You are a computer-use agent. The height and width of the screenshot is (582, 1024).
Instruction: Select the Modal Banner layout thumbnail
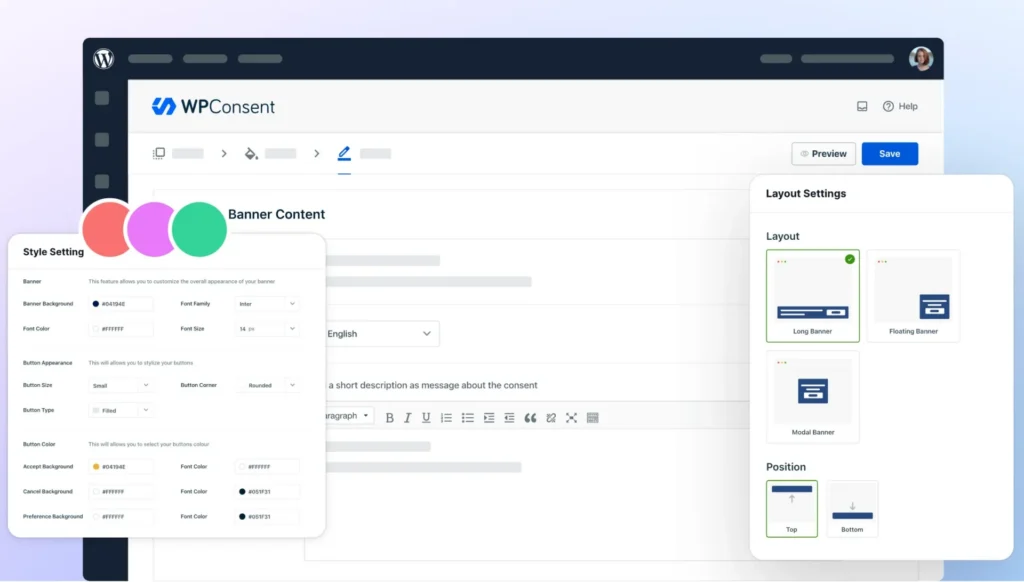[x=812, y=396]
